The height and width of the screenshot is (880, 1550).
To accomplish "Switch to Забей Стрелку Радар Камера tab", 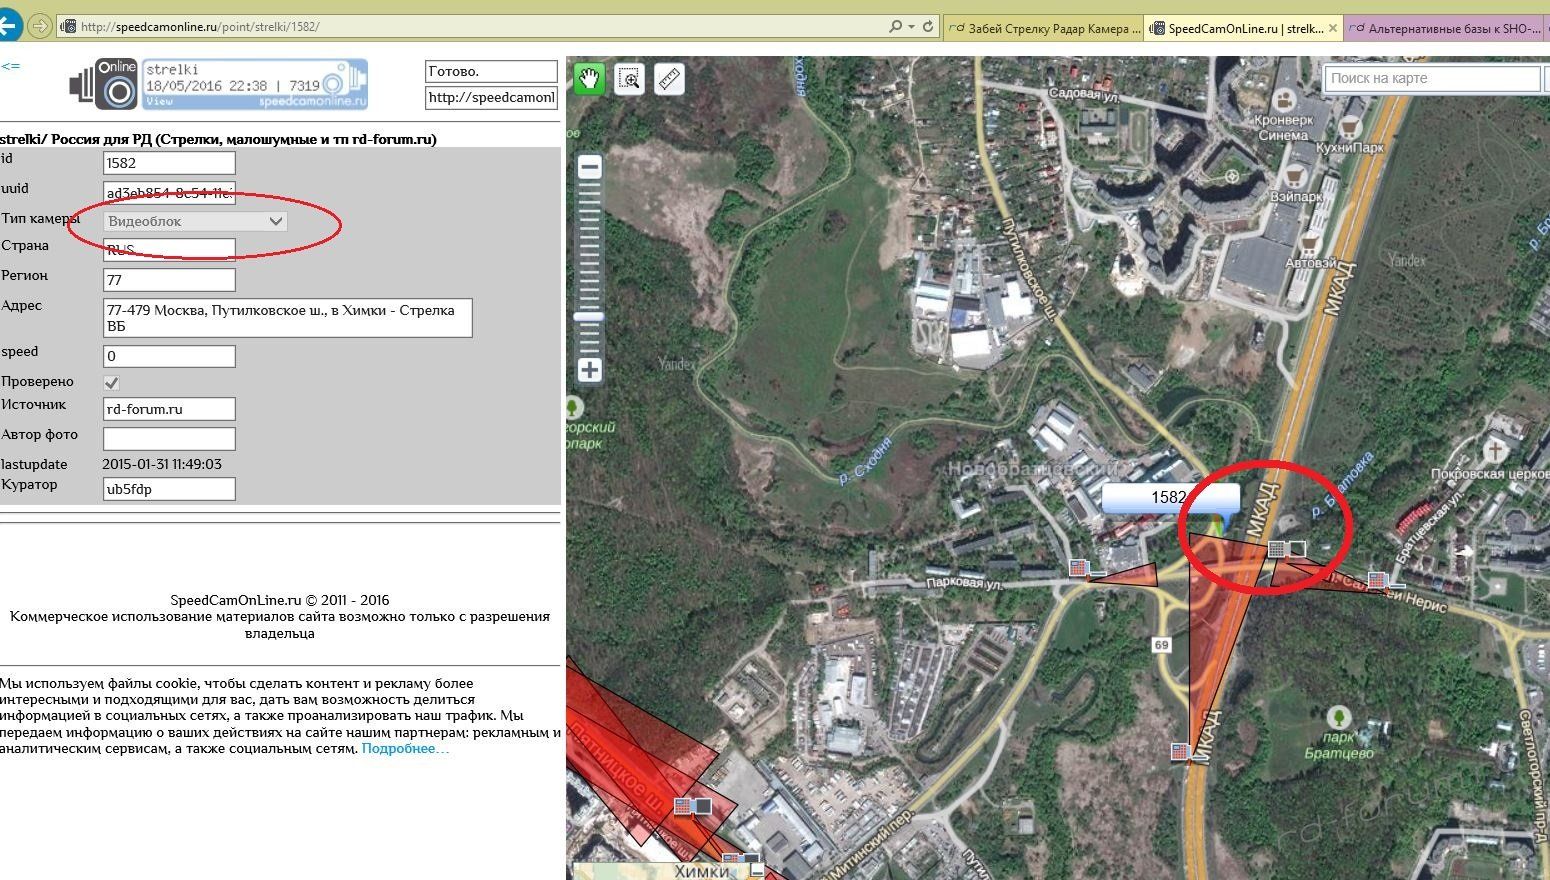I will tap(1044, 28).
